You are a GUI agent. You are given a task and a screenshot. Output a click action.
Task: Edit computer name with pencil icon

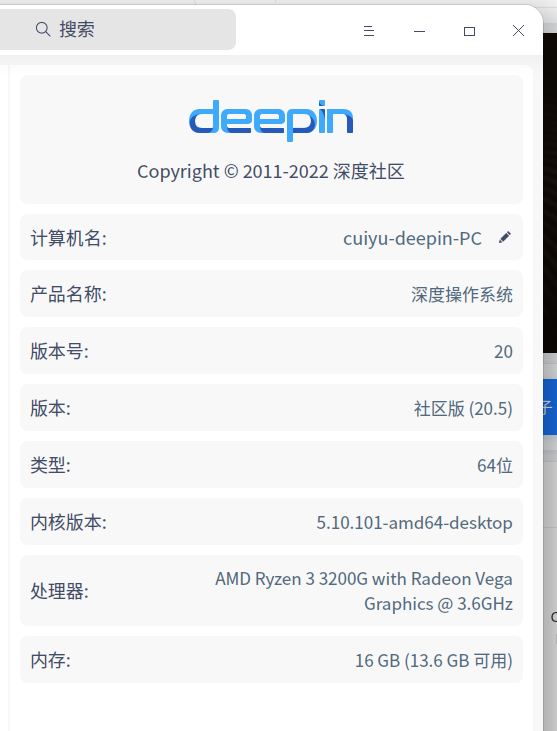point(505,237)
